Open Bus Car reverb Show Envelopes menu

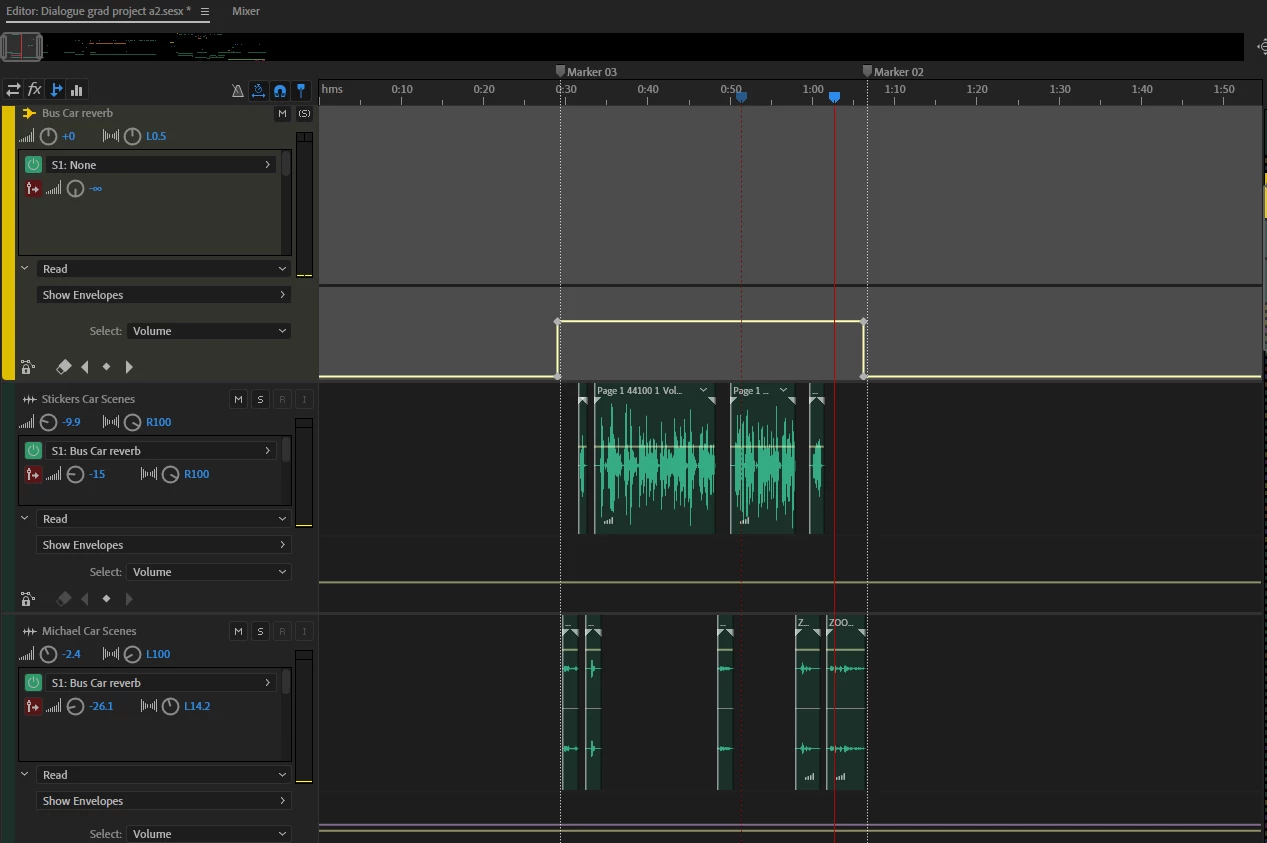click(164, 295)
